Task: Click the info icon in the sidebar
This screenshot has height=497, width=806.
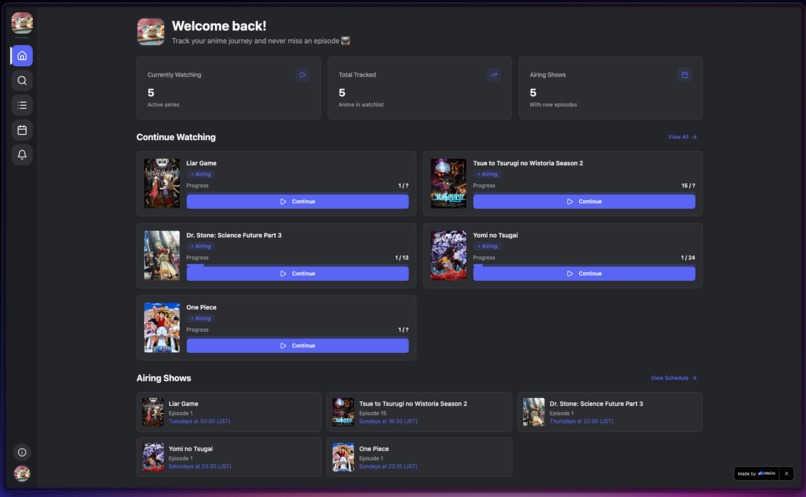Action: 22,452
